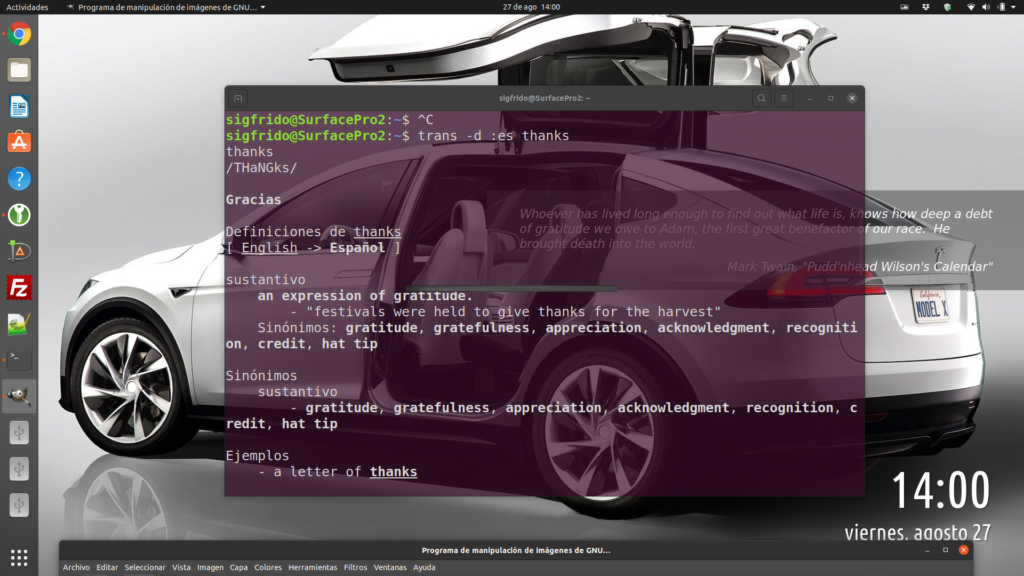1024x576 pixels.
Task: Expand the GIMP app menu in top bar
Action: (x=166, y=7)
